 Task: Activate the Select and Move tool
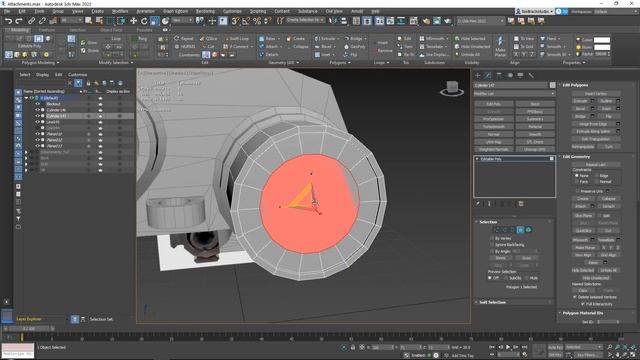click(133, 20)
